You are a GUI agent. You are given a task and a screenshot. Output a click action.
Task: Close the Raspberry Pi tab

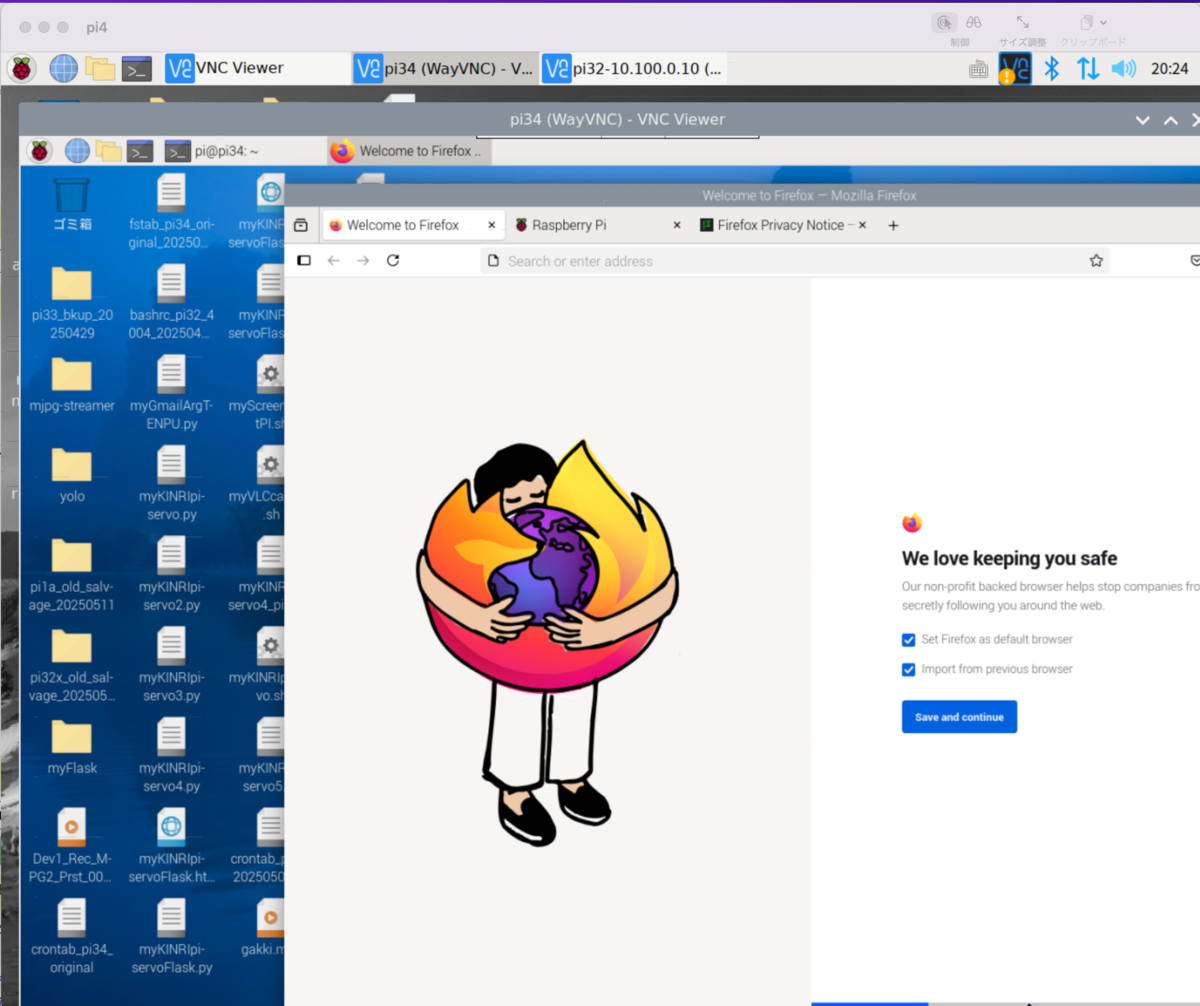(677, 226)
